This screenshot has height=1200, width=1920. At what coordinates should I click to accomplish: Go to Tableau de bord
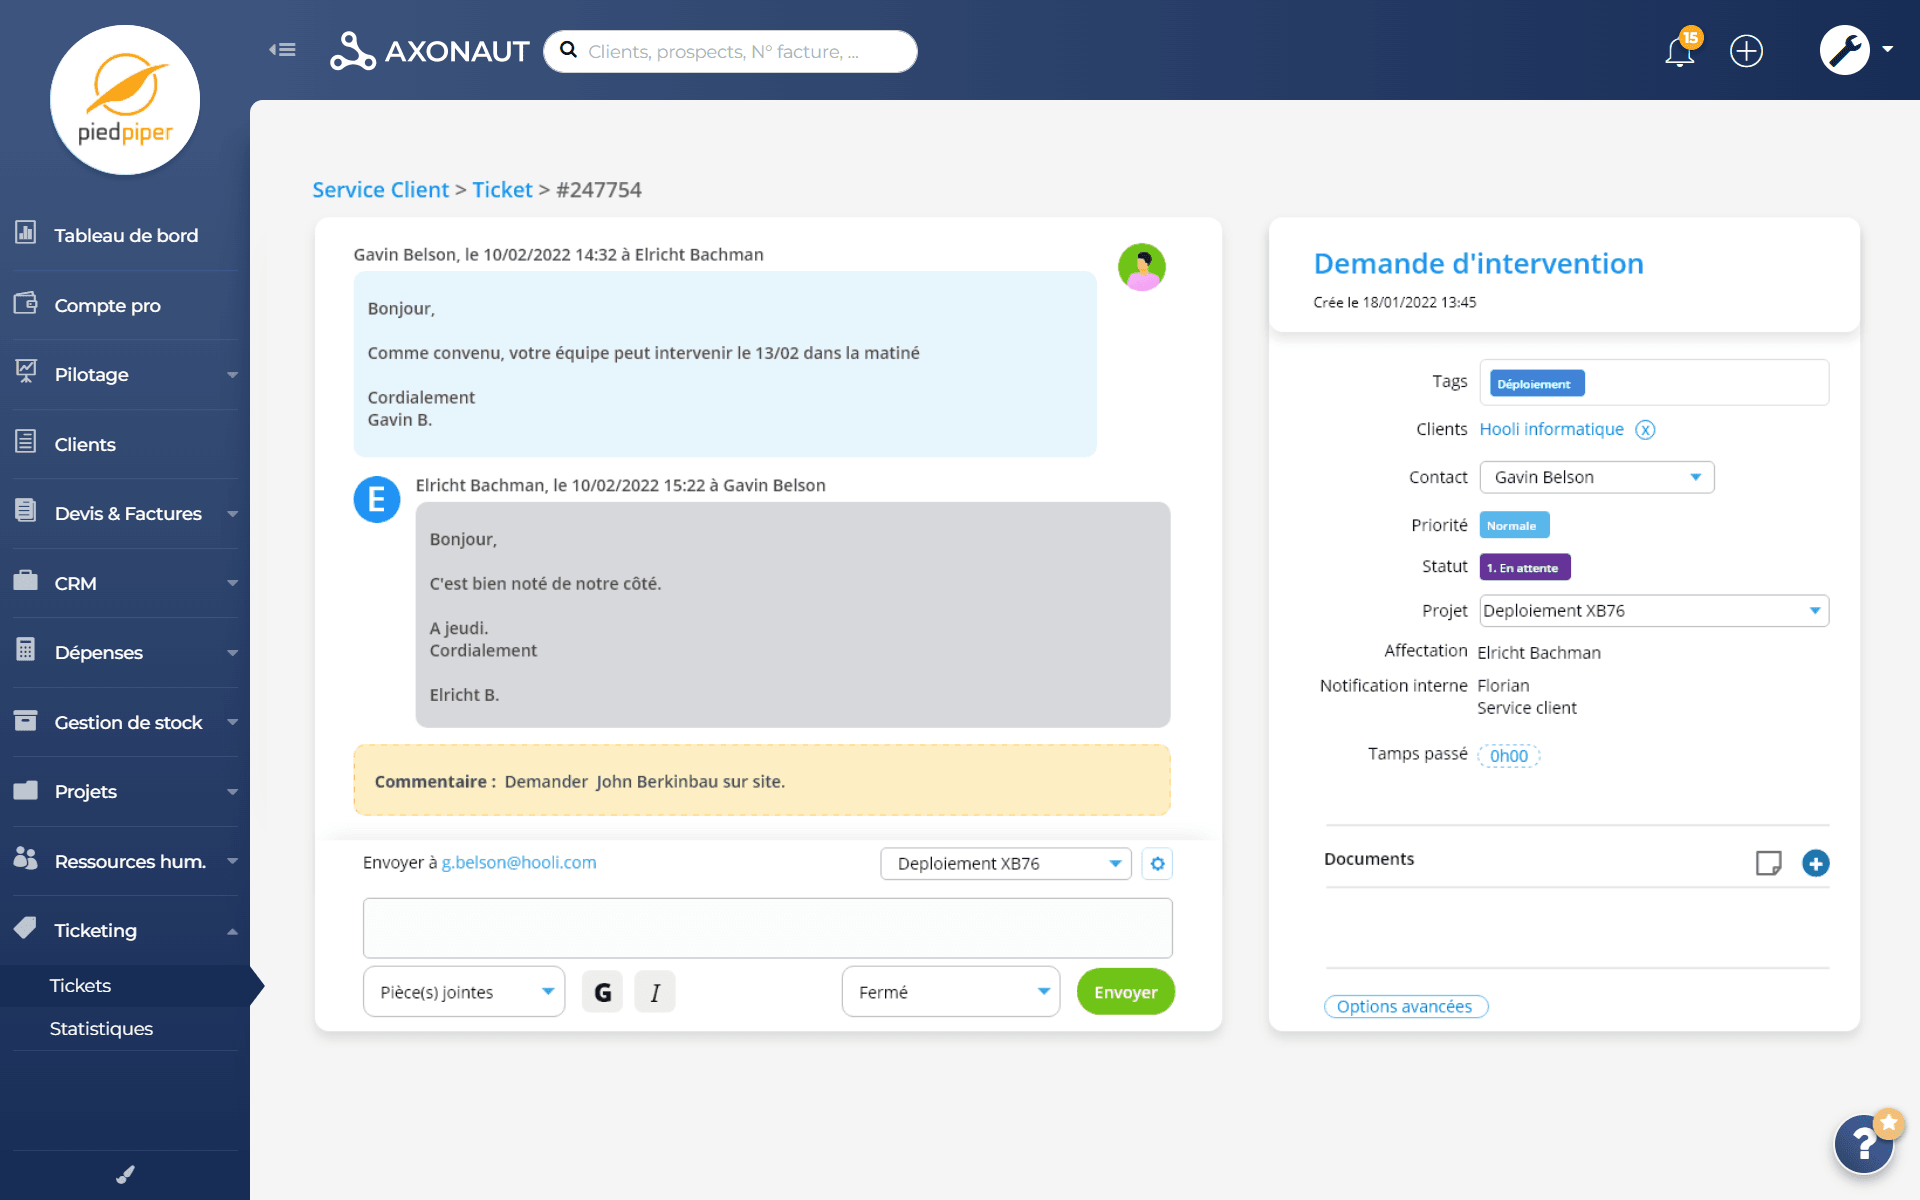[x=126, y=236]
